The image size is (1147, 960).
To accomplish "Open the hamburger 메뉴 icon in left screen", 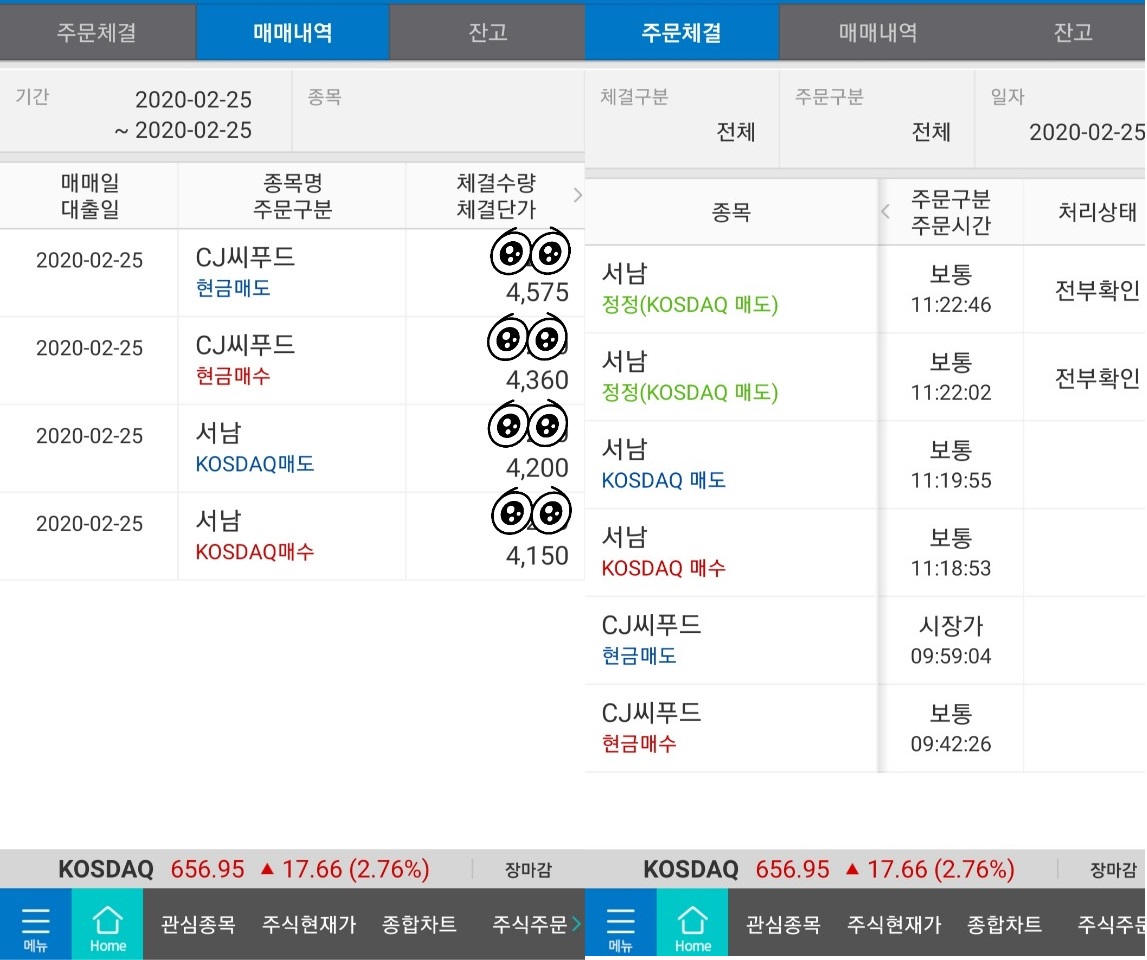I will [35, 924].
